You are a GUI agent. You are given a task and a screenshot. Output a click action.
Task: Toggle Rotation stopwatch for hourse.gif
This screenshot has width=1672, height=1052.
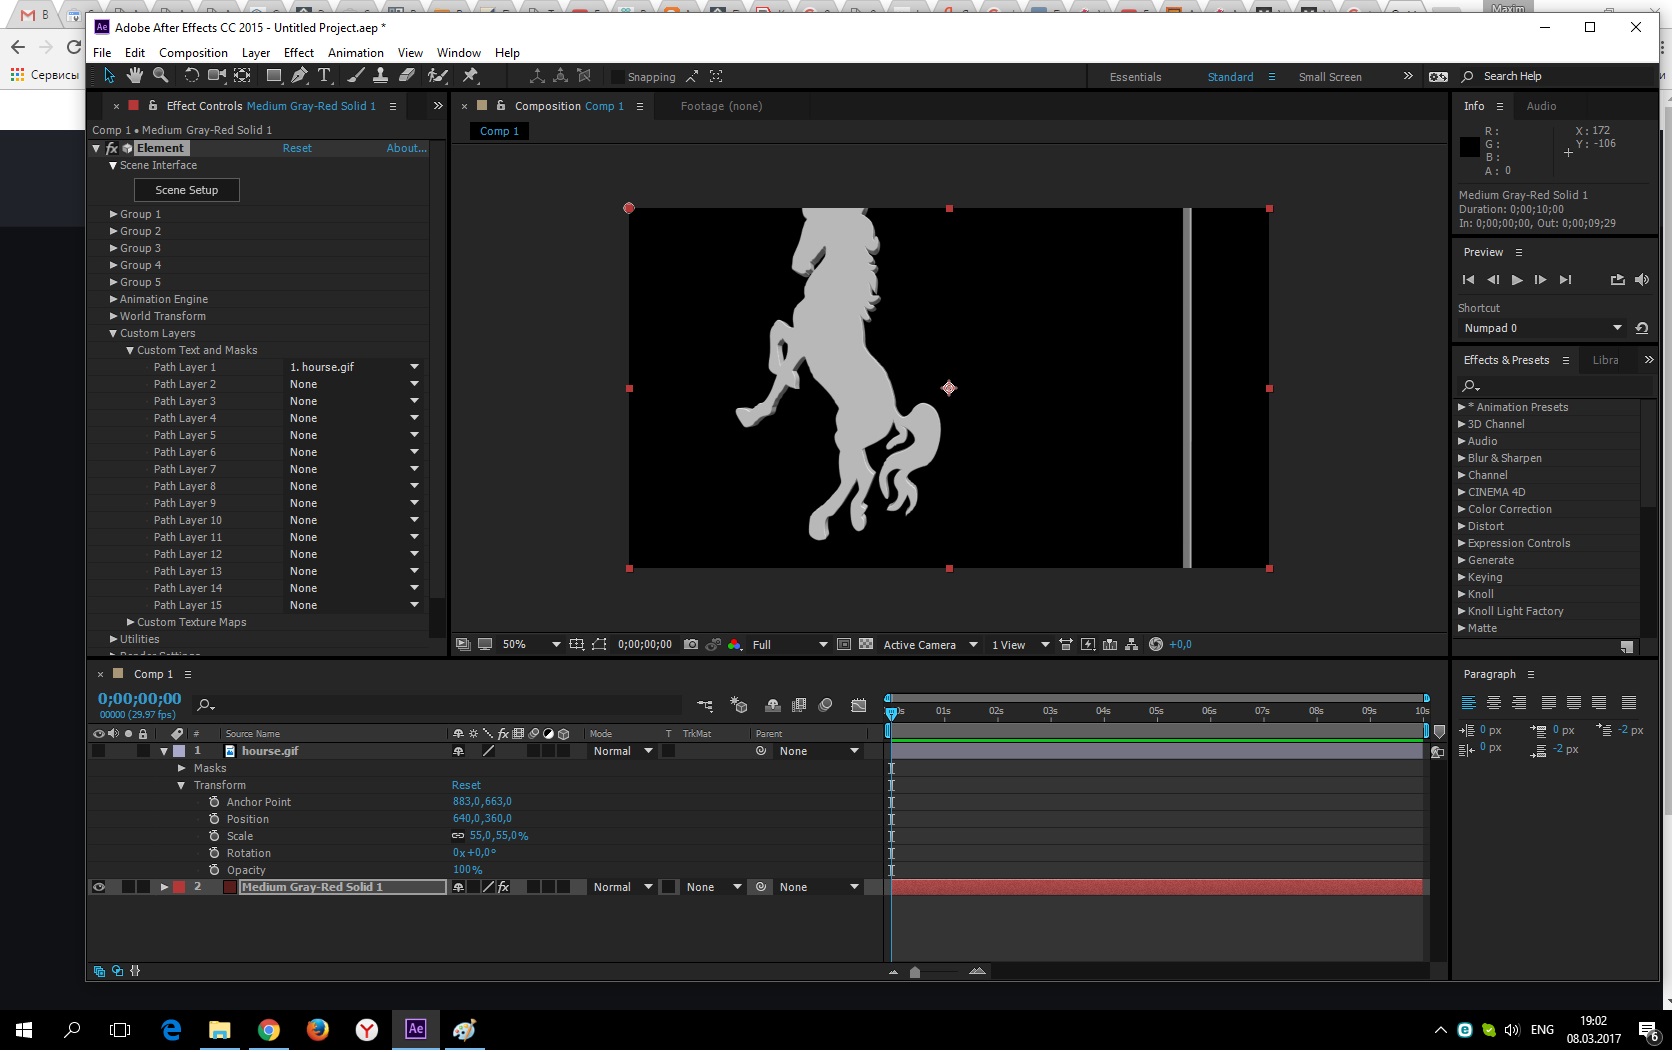coord(214,853)
